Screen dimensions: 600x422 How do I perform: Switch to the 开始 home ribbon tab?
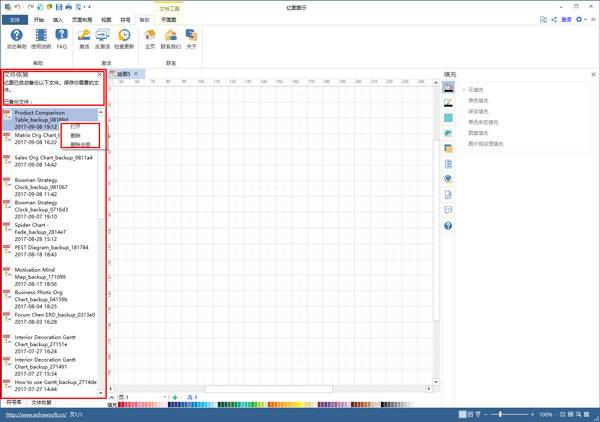point(39,20)
